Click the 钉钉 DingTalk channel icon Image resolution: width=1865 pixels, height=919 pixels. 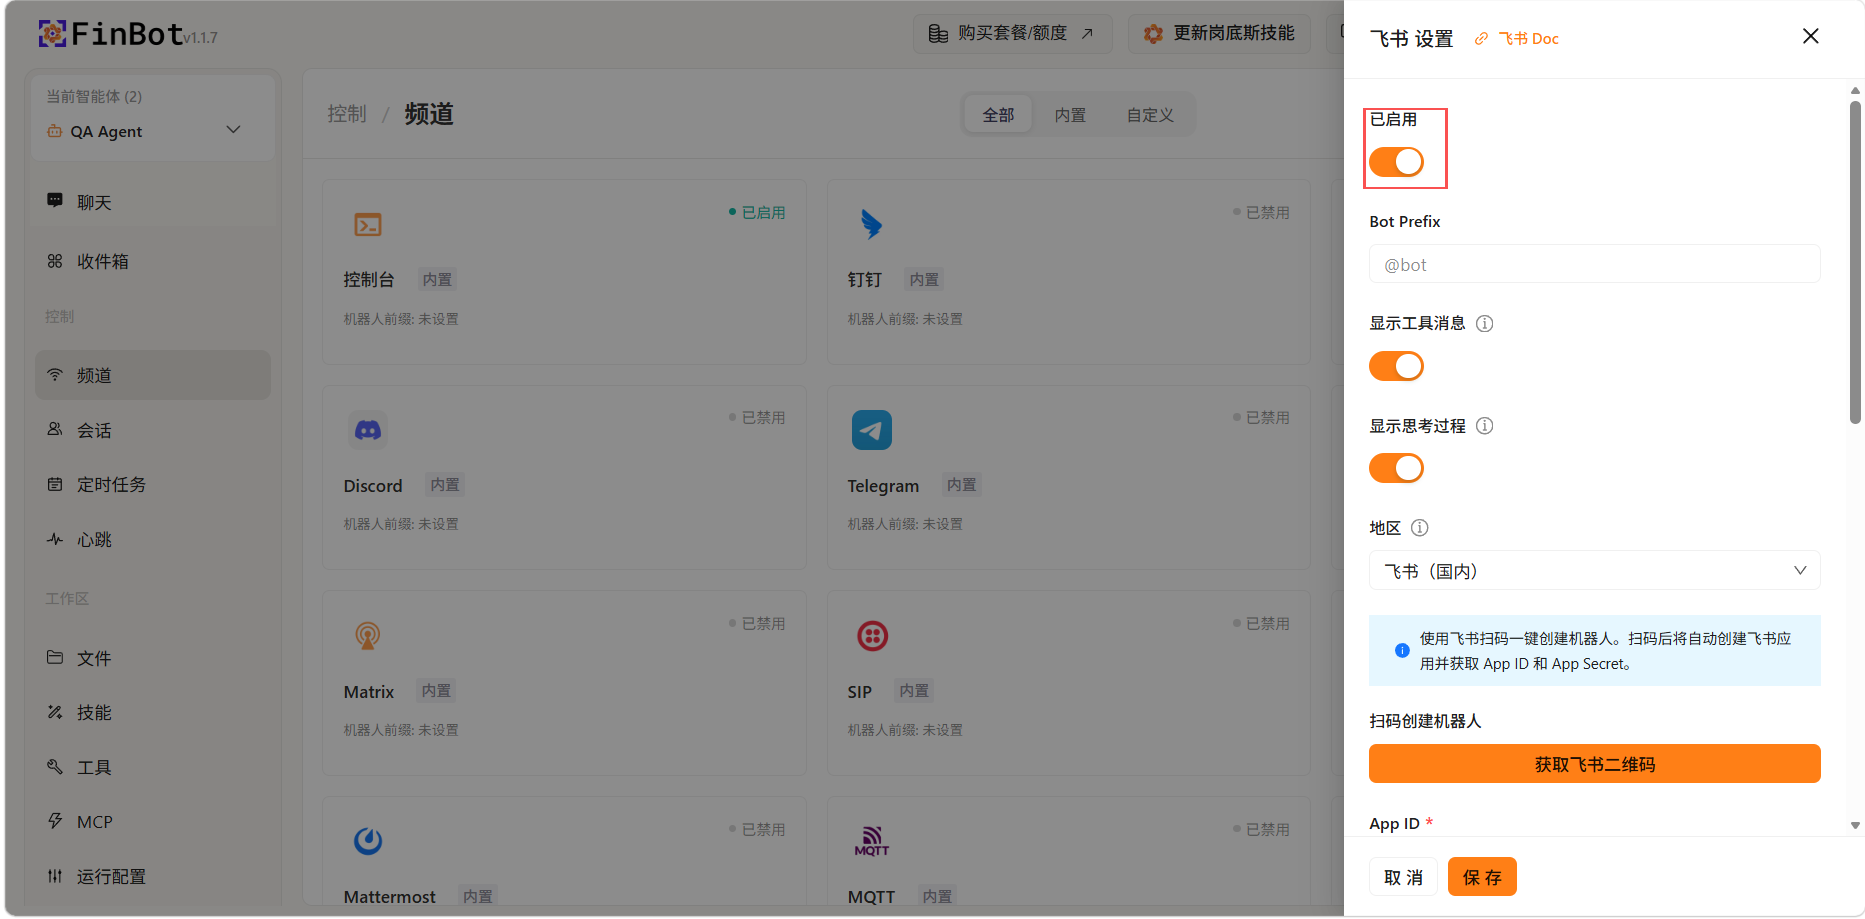coord(872,224)
